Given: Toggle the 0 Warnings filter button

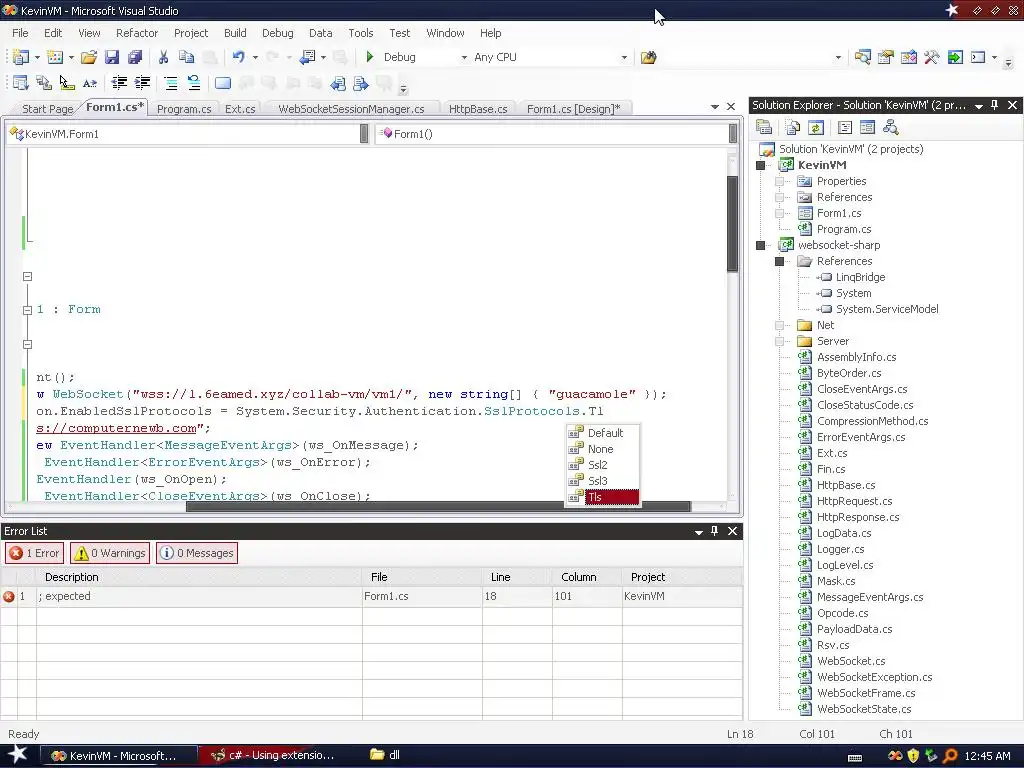Looking at the screenshot, I should [110, 553].
